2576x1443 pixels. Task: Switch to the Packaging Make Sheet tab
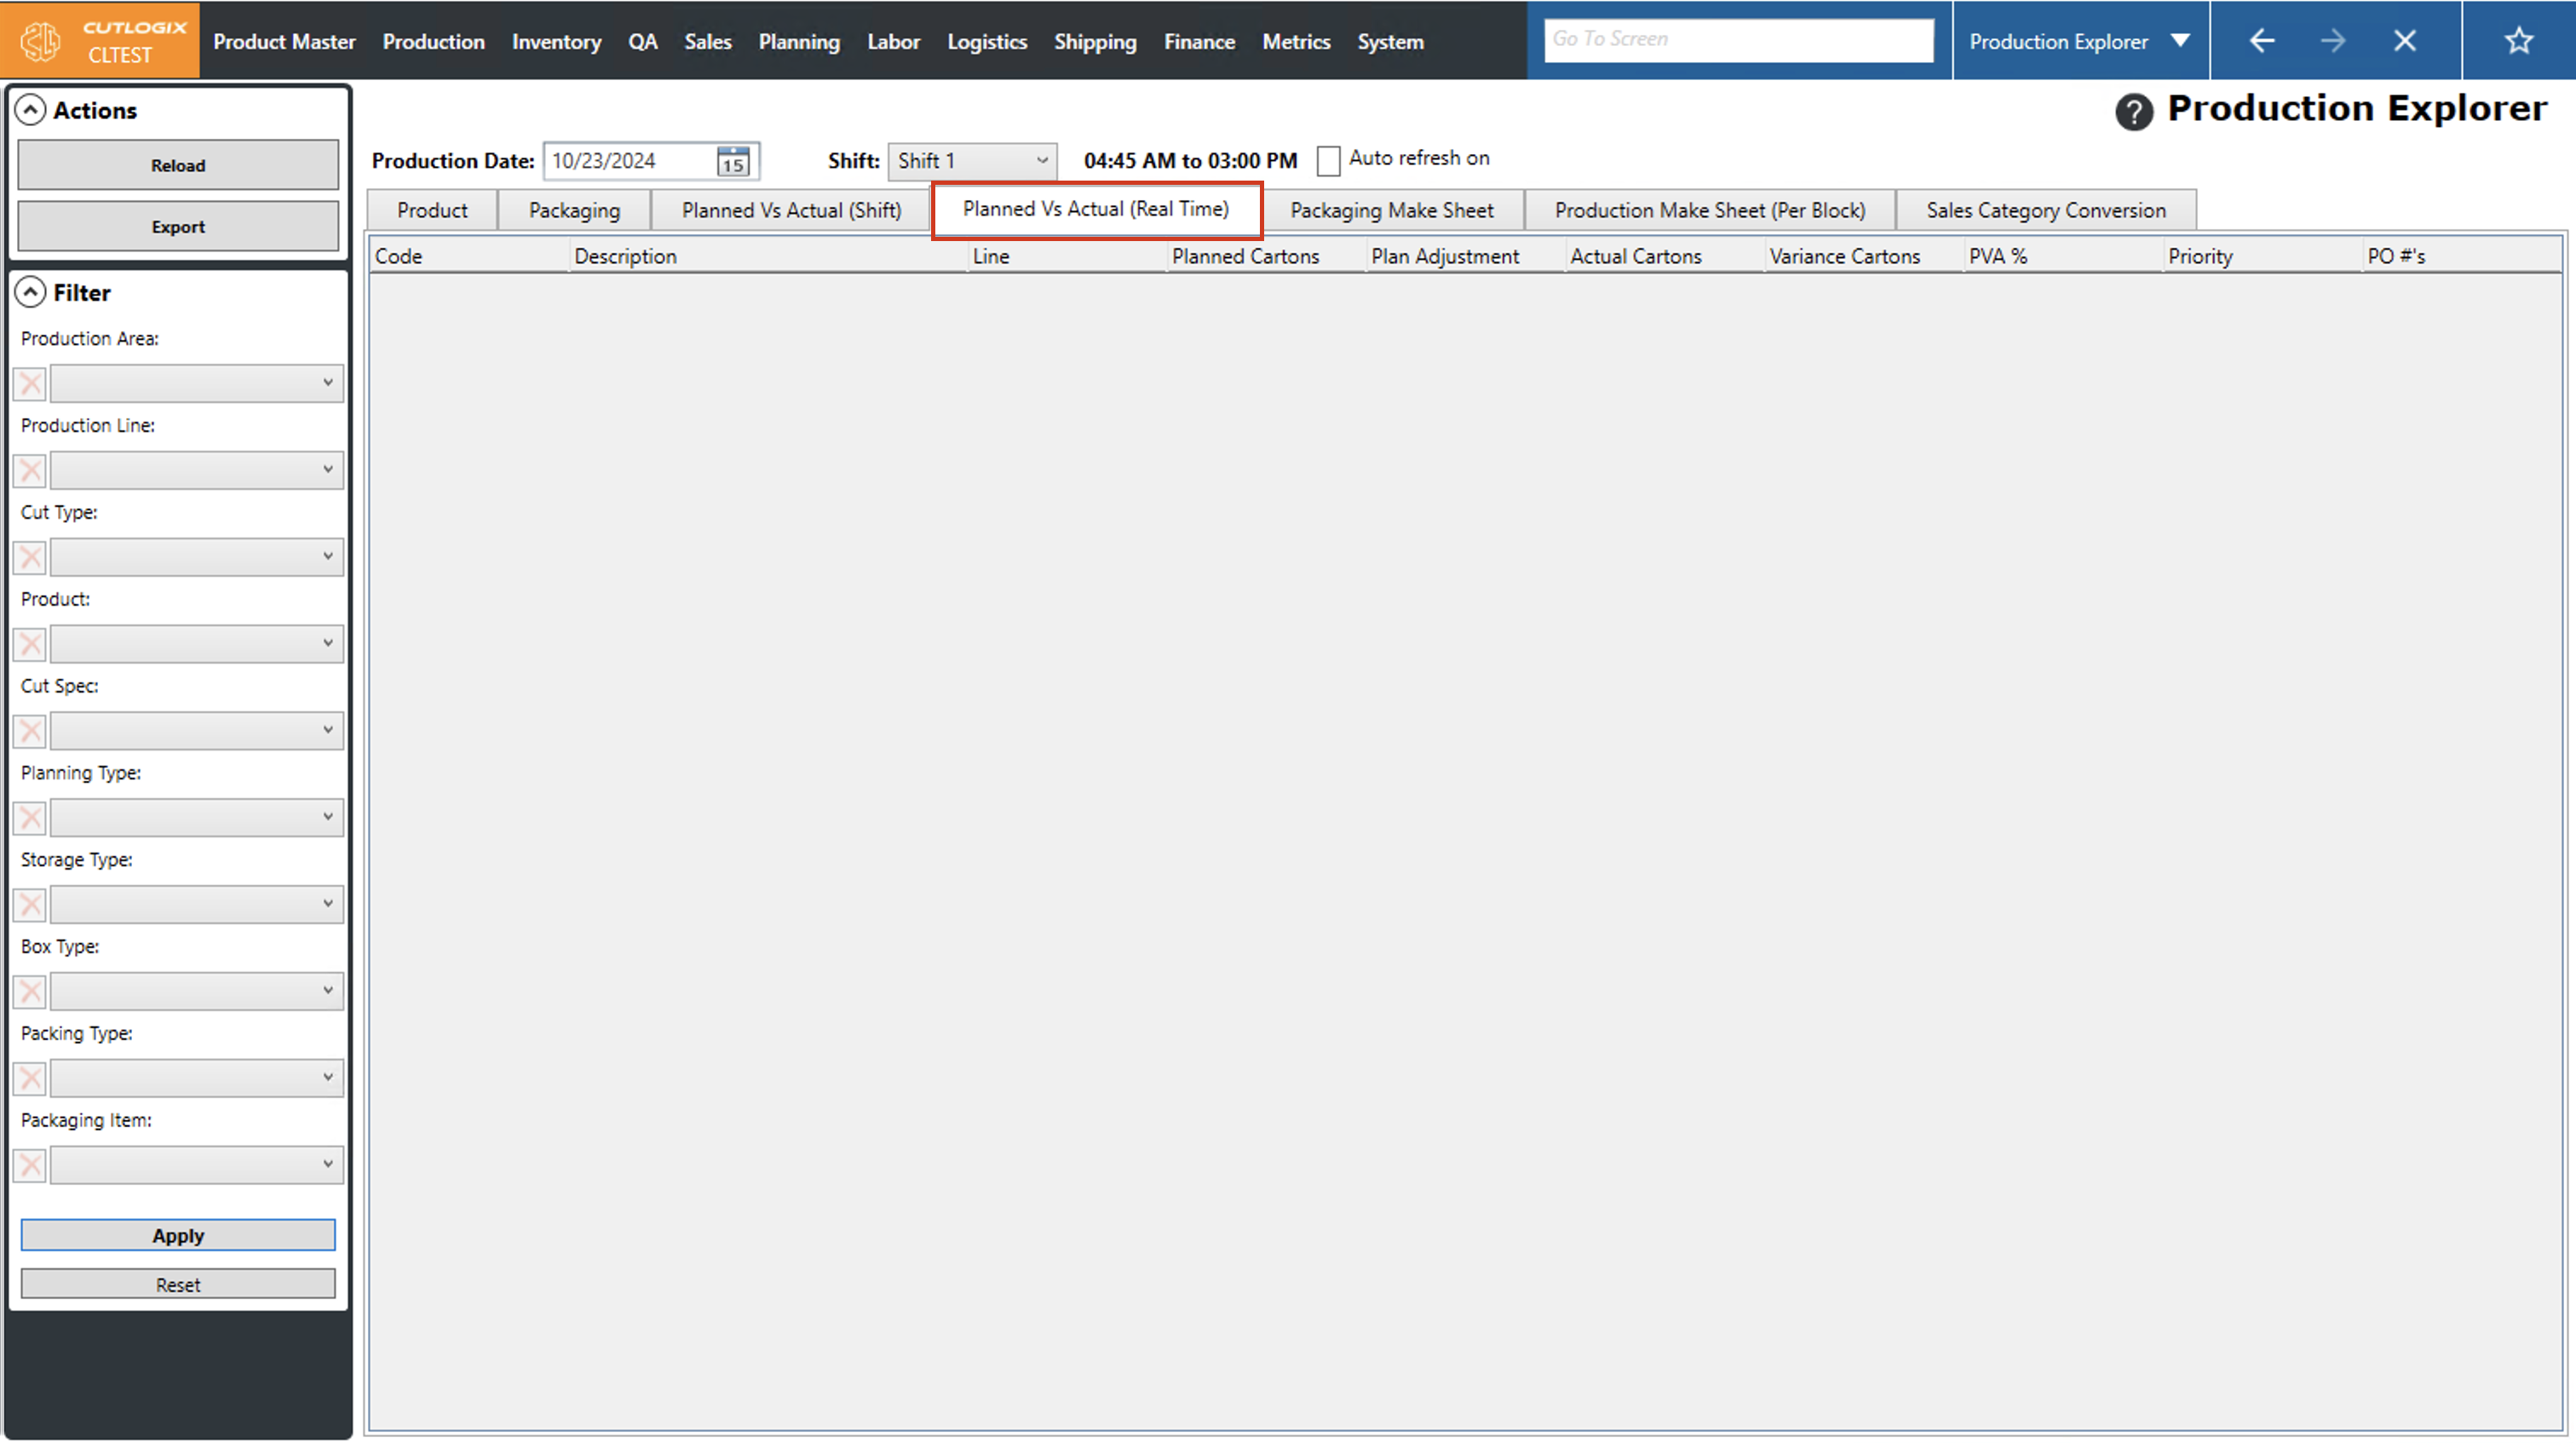coord(1391,211)
